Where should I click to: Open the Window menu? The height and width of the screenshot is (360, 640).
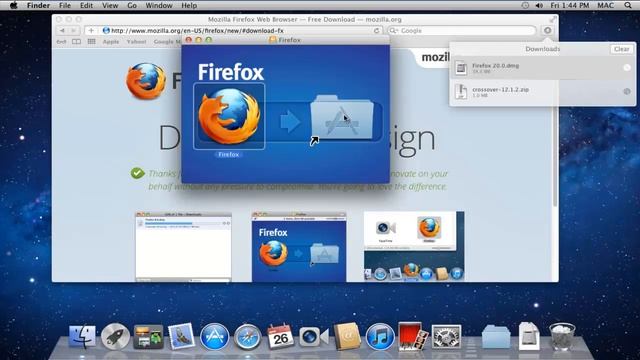(x=159, y=5)
